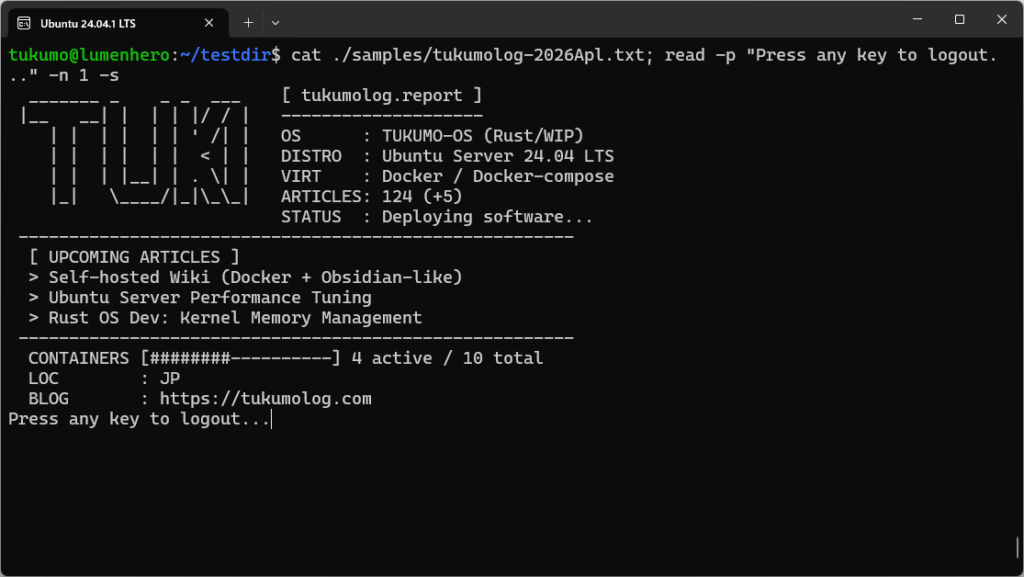This screenshot has height=577, width=1024.
Task: Select the Ubuntu 24.04.1 LTS tab title
Action: click(x=88, y=22)
